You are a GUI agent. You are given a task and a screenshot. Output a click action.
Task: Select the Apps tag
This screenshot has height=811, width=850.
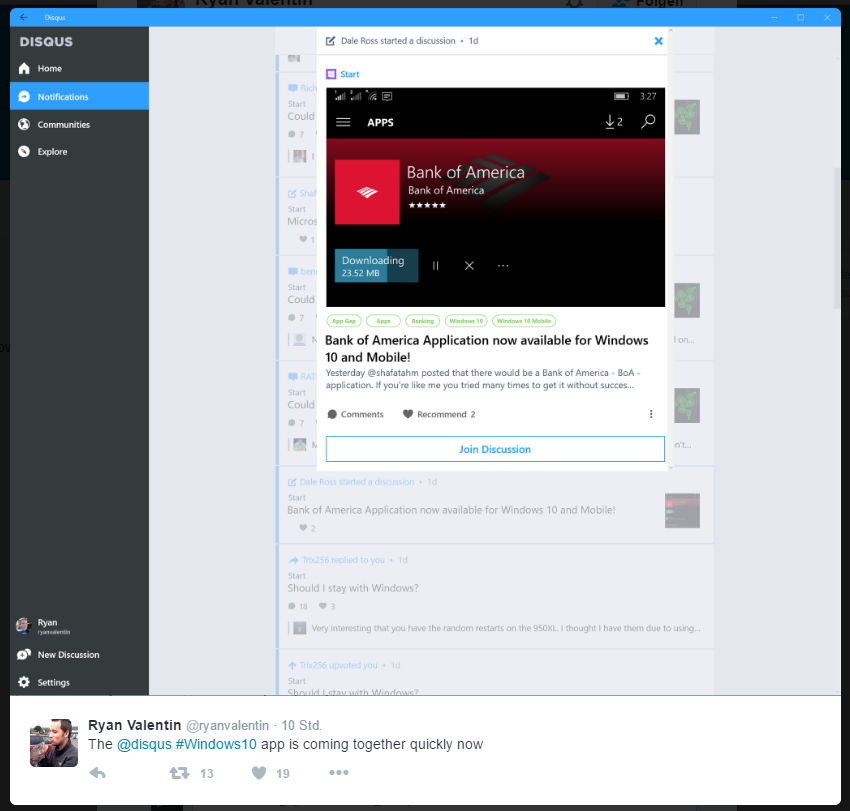(383, 321)
